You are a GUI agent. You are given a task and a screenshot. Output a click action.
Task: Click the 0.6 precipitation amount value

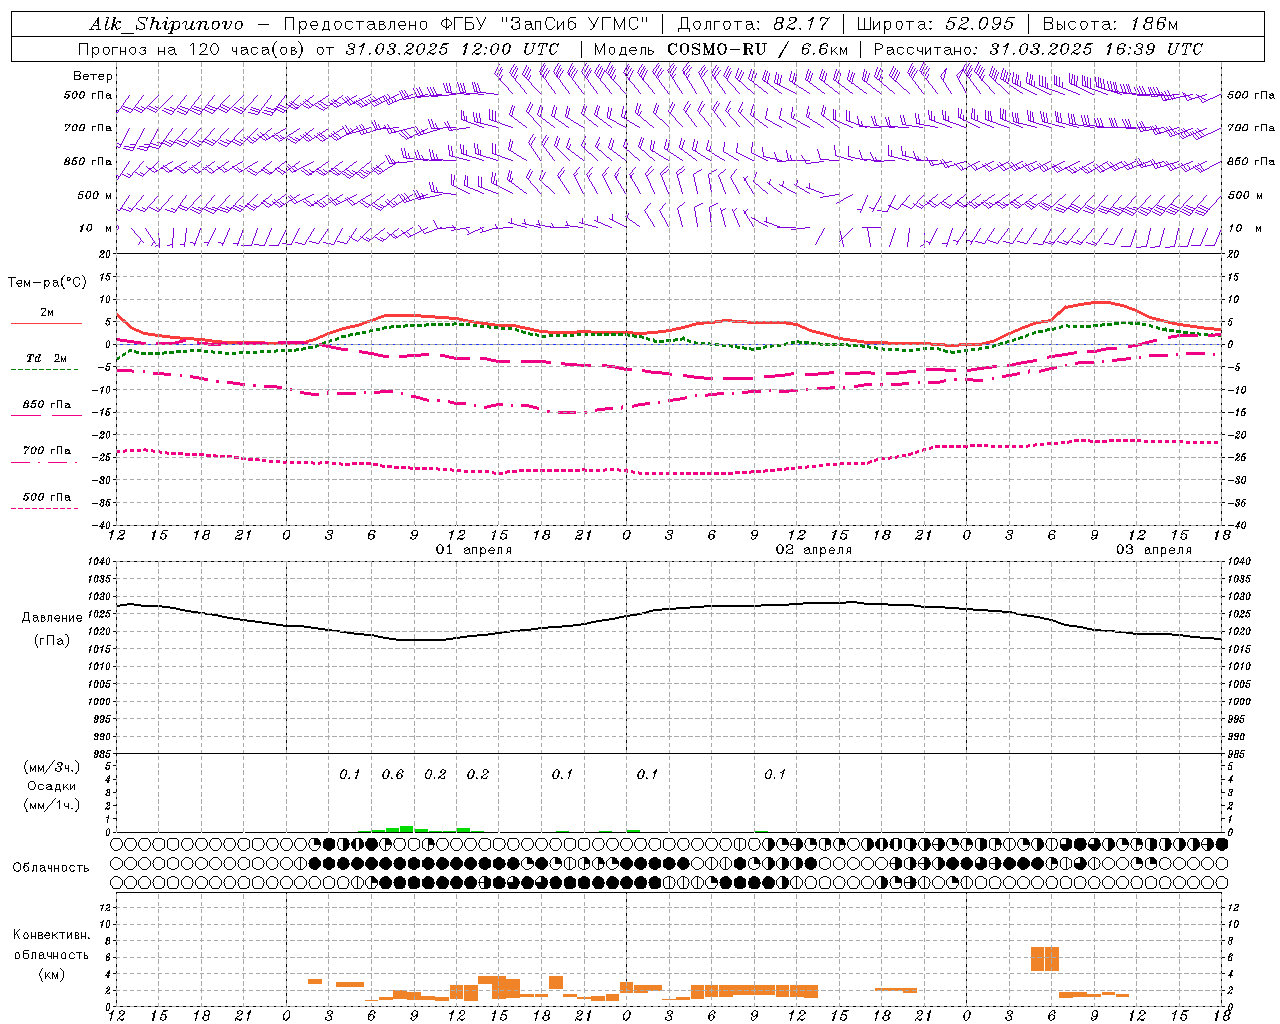392,775
